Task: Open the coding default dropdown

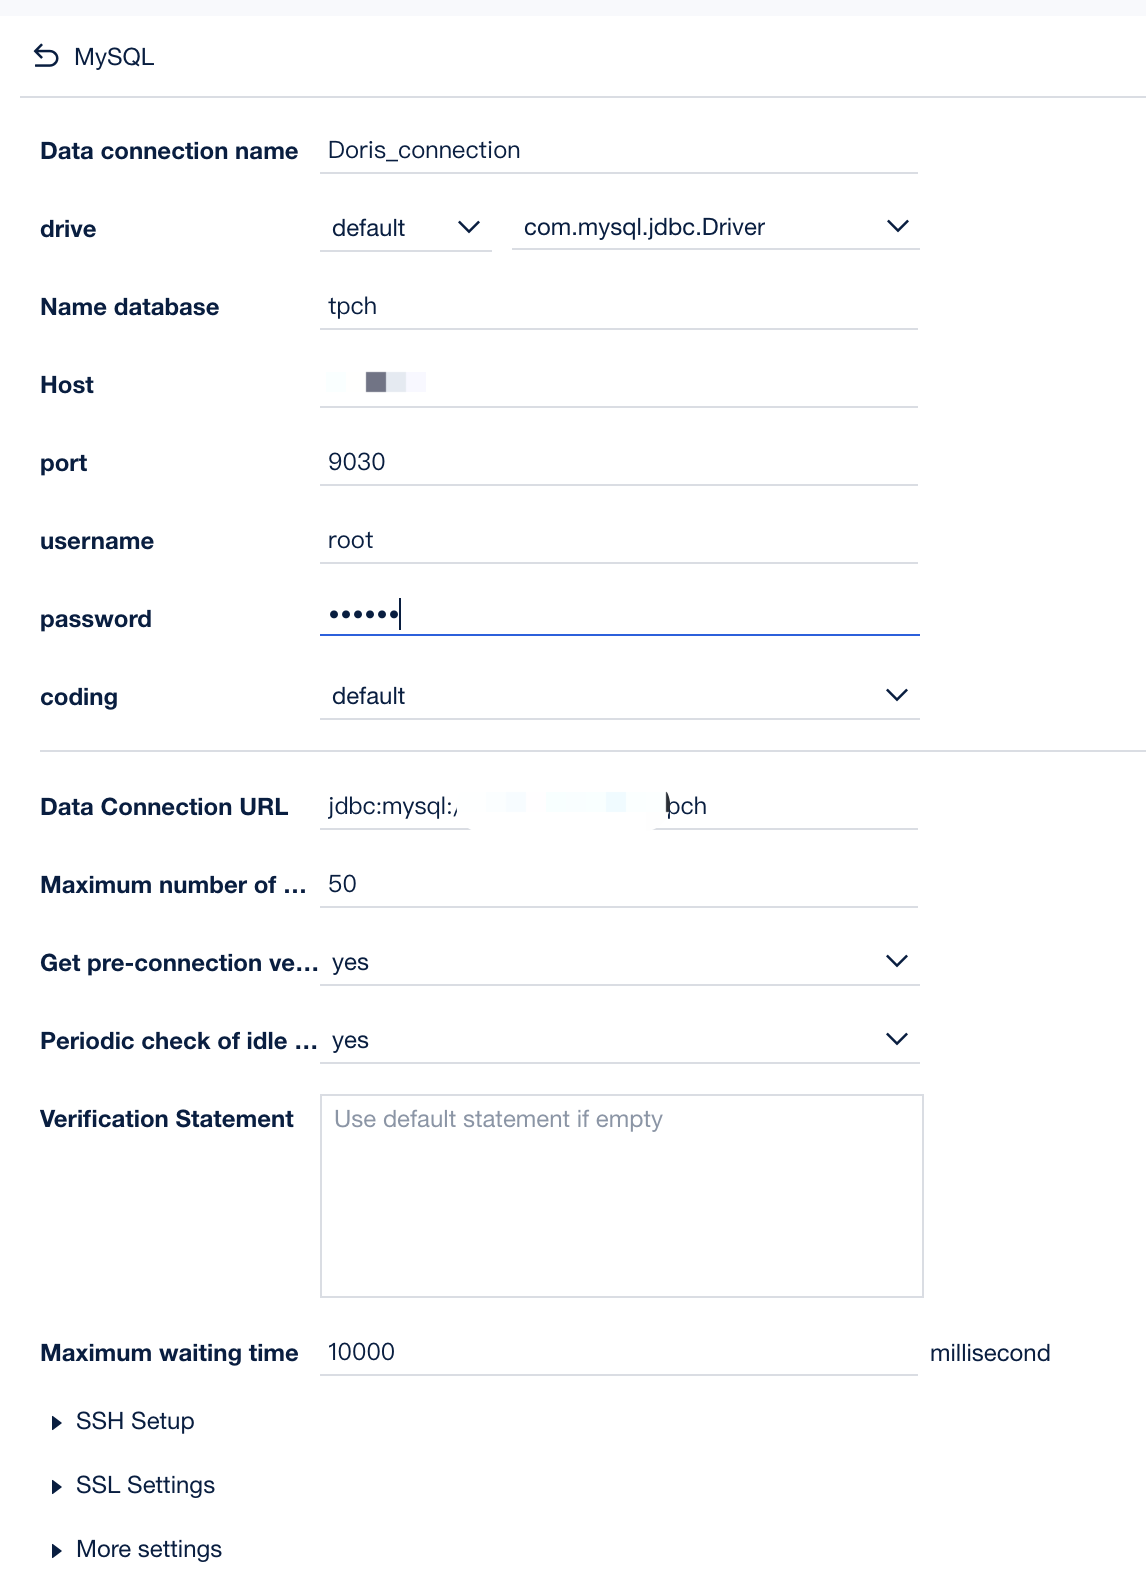Action: [x=897, y=693]
